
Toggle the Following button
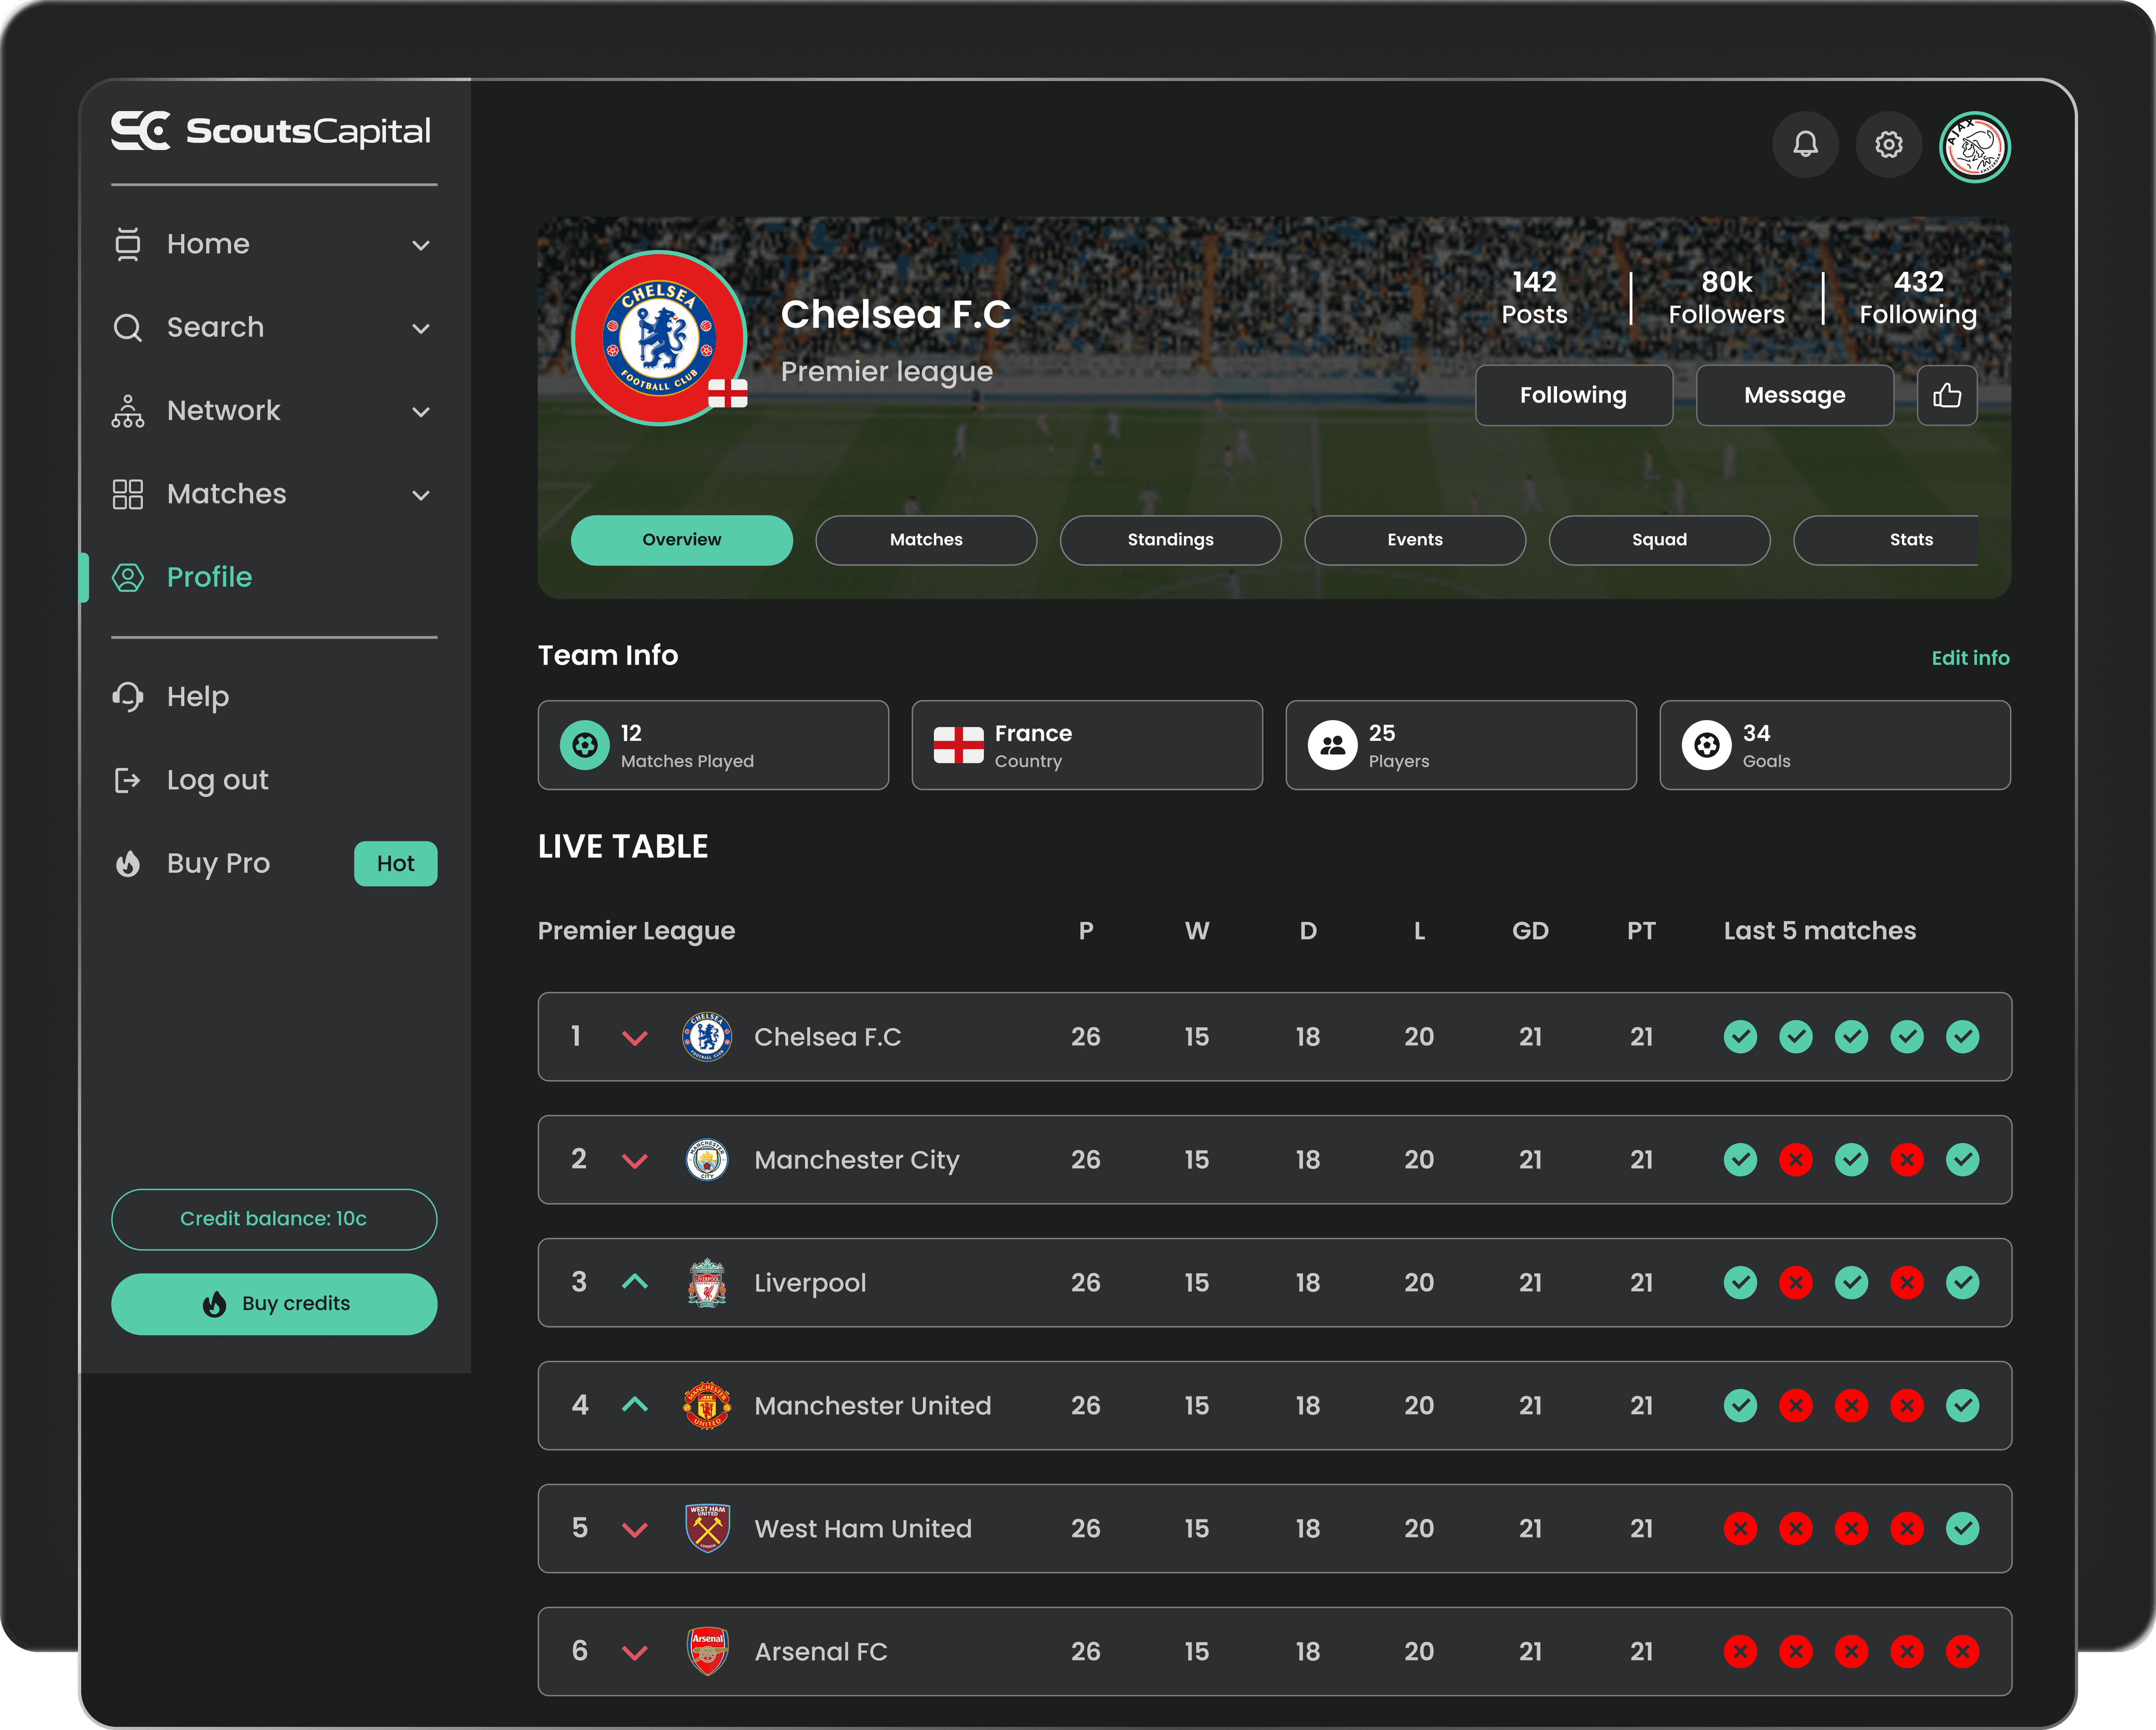tap(1573, 395)
